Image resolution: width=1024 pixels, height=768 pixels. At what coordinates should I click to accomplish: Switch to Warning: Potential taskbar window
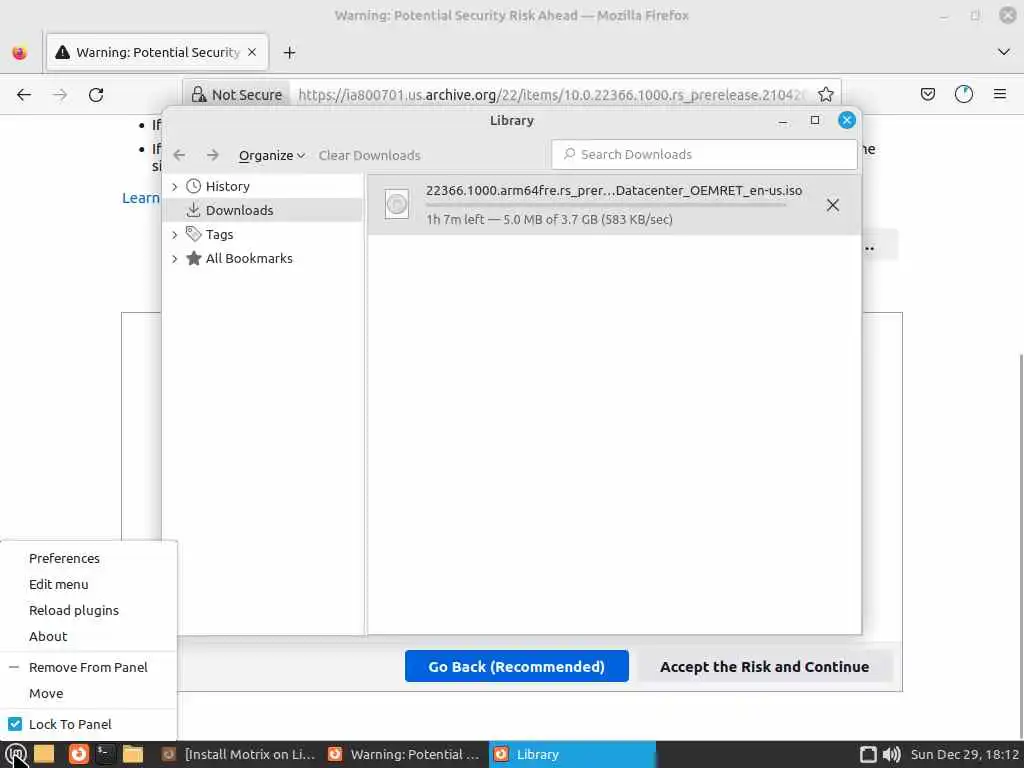[405, 754]
